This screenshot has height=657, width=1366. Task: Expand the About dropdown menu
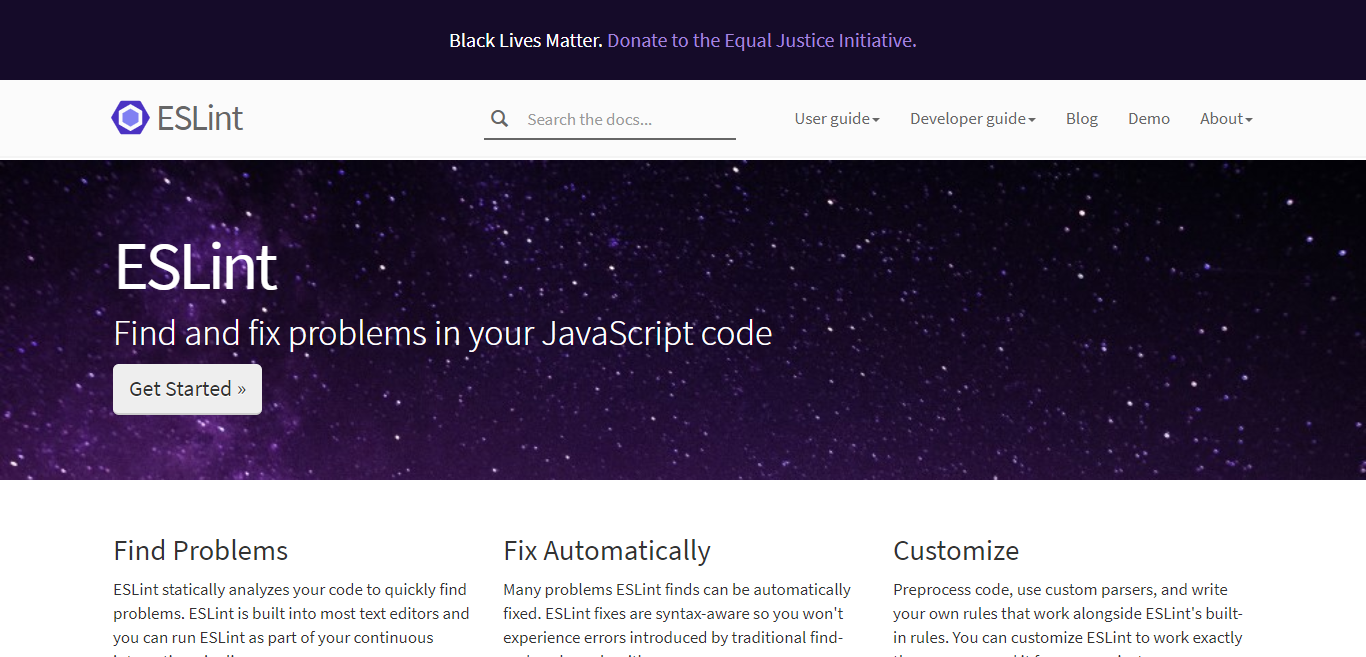[1226, 119]
